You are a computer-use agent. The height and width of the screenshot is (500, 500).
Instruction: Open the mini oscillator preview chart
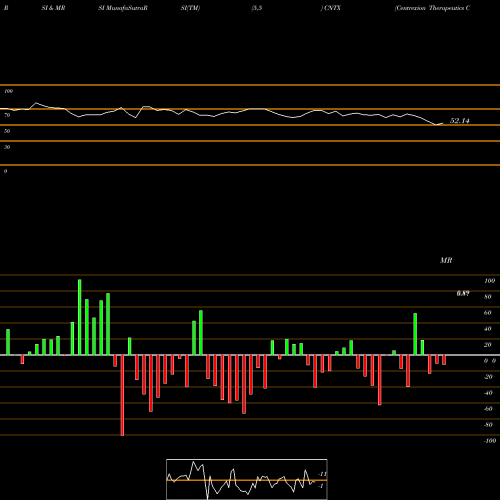(247, 479)
